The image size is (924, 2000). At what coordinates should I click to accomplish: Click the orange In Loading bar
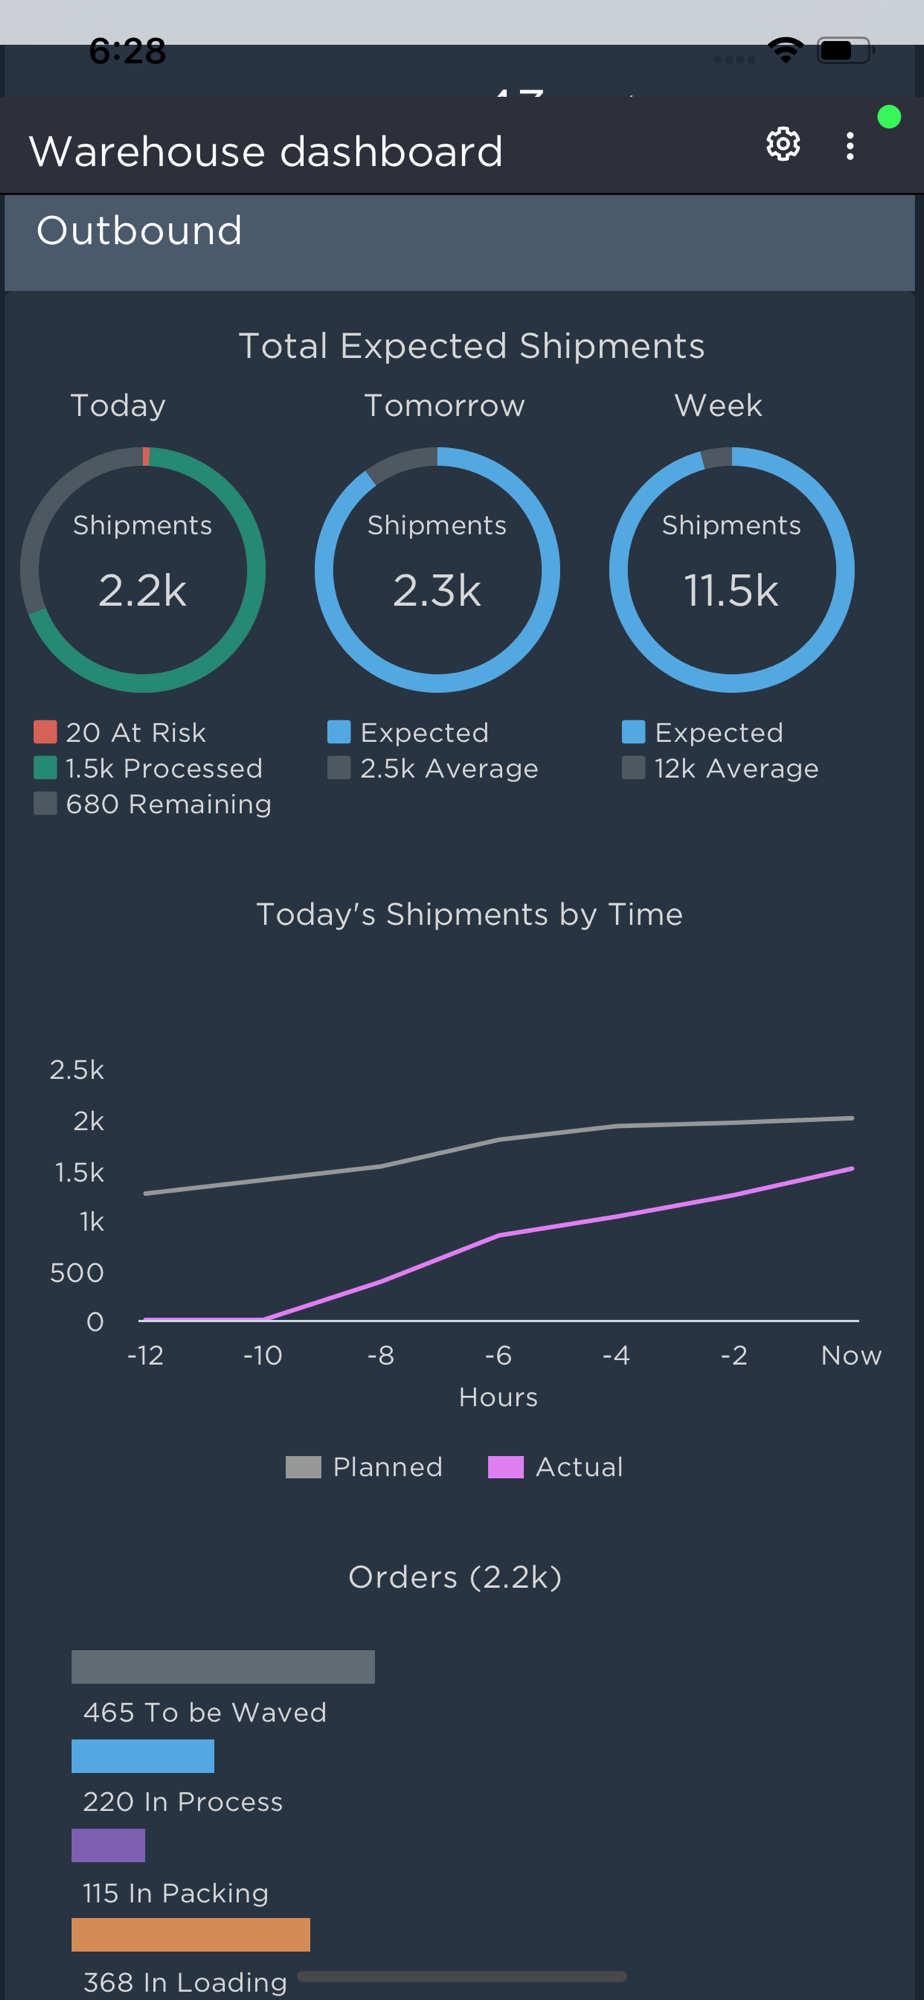click(191, 1934)
